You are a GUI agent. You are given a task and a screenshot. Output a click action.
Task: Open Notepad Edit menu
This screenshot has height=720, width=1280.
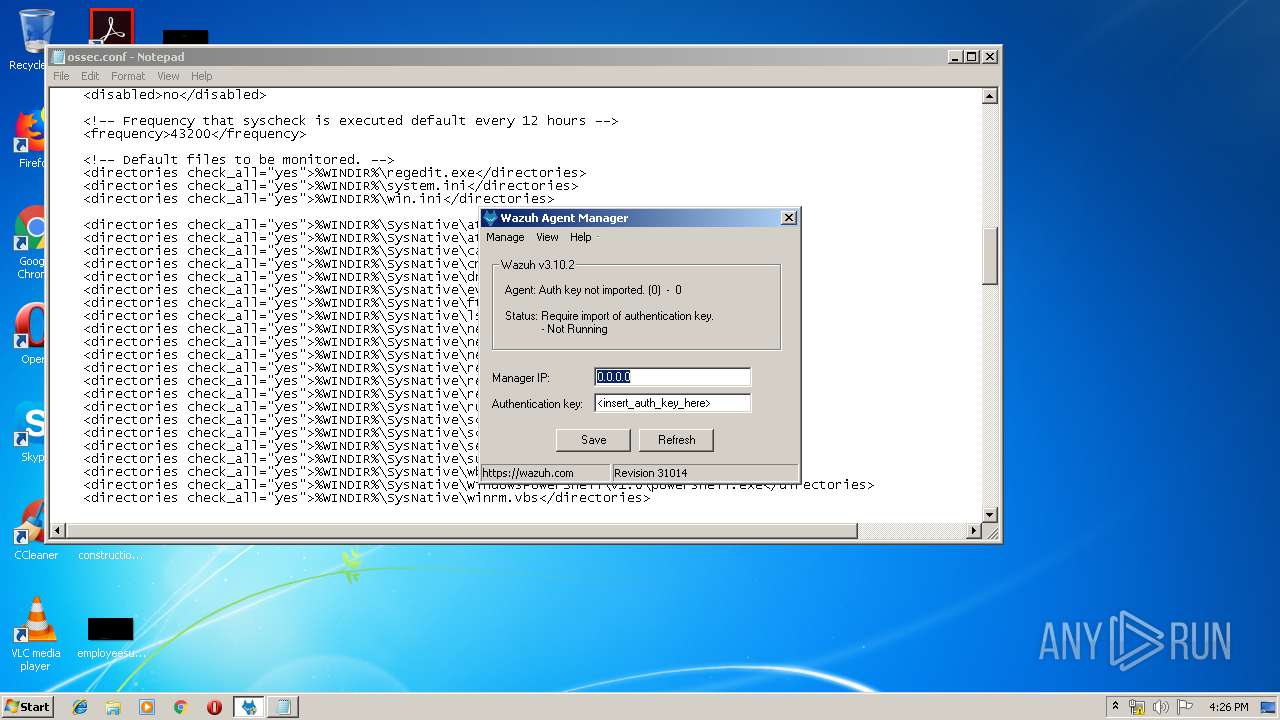coord(90,76)
